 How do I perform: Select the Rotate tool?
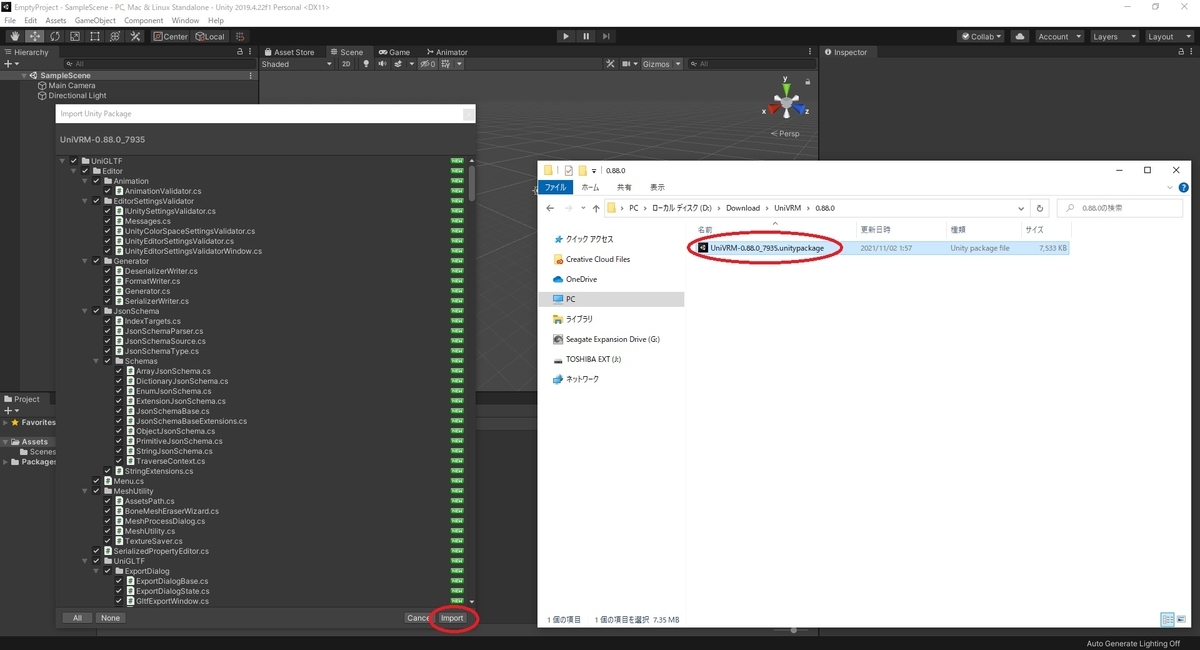pos(55,36)
